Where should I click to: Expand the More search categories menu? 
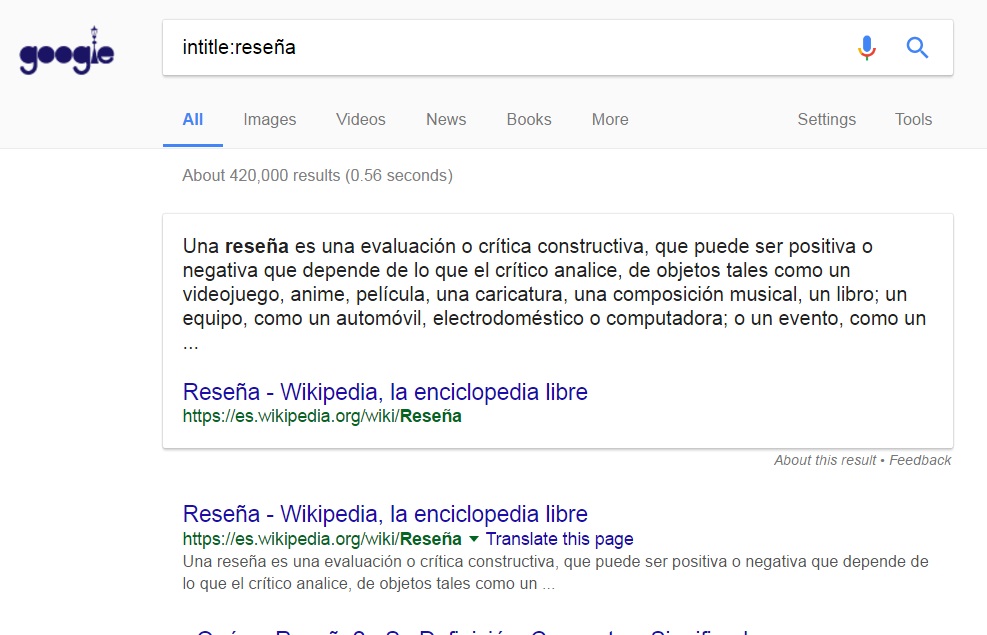pos(610,120)
